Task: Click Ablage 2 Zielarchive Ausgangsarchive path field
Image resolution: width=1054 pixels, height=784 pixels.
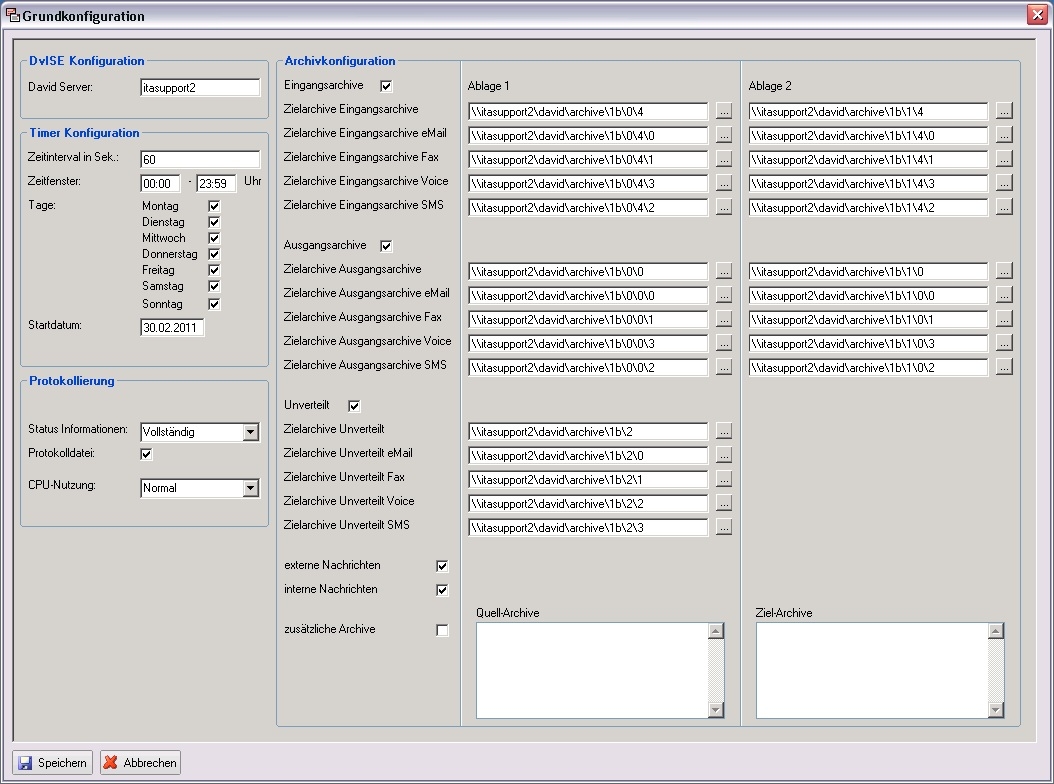Action: tap(868, 272)
